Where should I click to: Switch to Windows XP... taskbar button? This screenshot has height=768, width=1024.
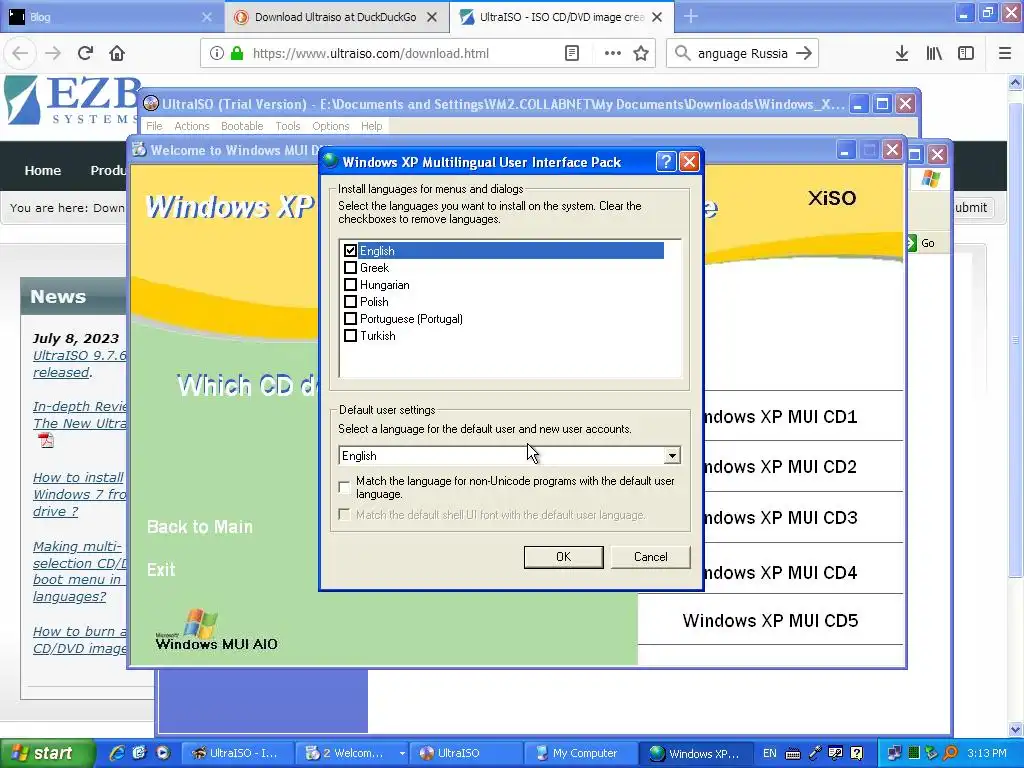point(695,753)
